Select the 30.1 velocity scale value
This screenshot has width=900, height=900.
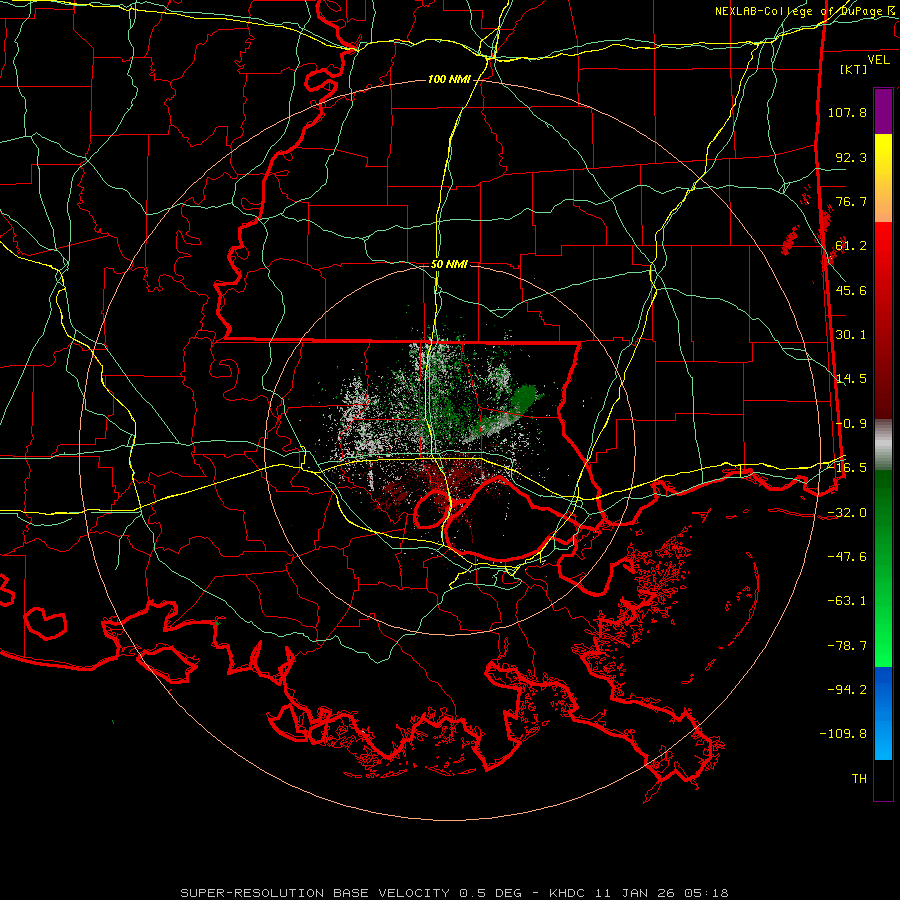click(851, 335)
